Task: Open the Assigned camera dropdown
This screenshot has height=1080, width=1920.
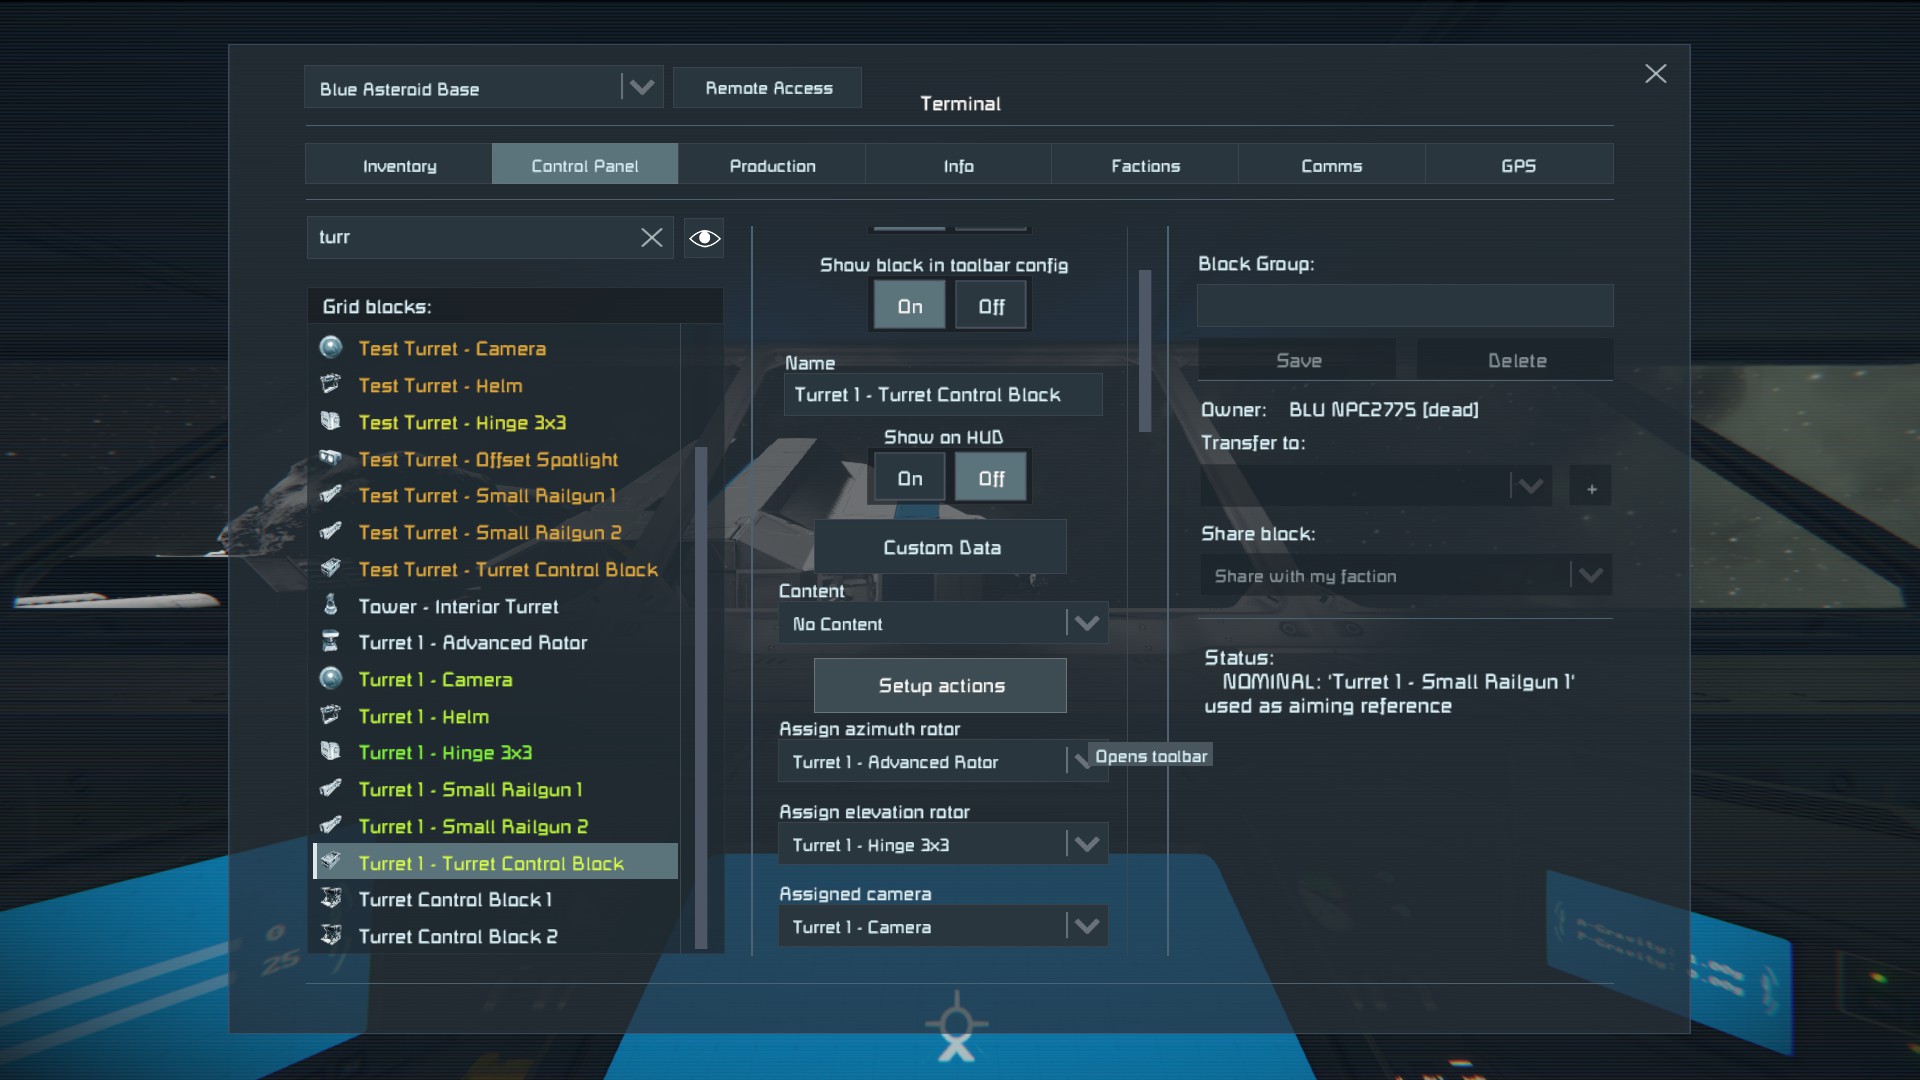Action: [1086, 927]
